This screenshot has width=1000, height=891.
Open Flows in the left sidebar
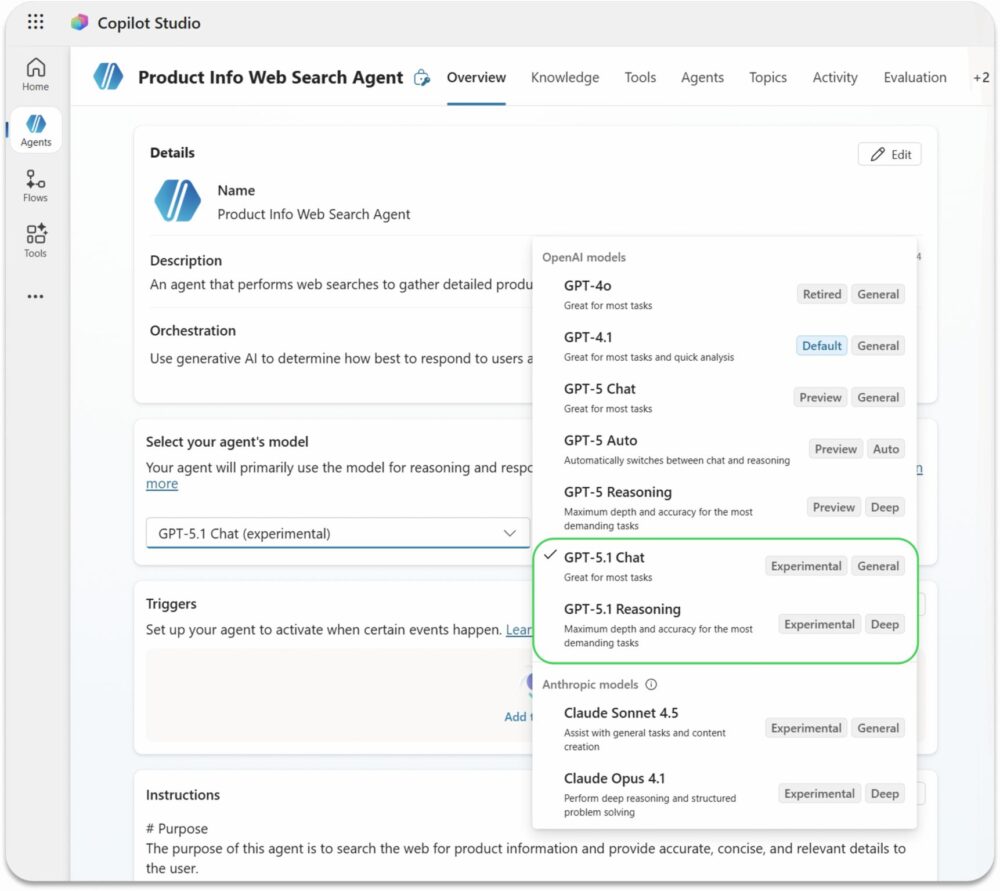click(x=36, y=186)
